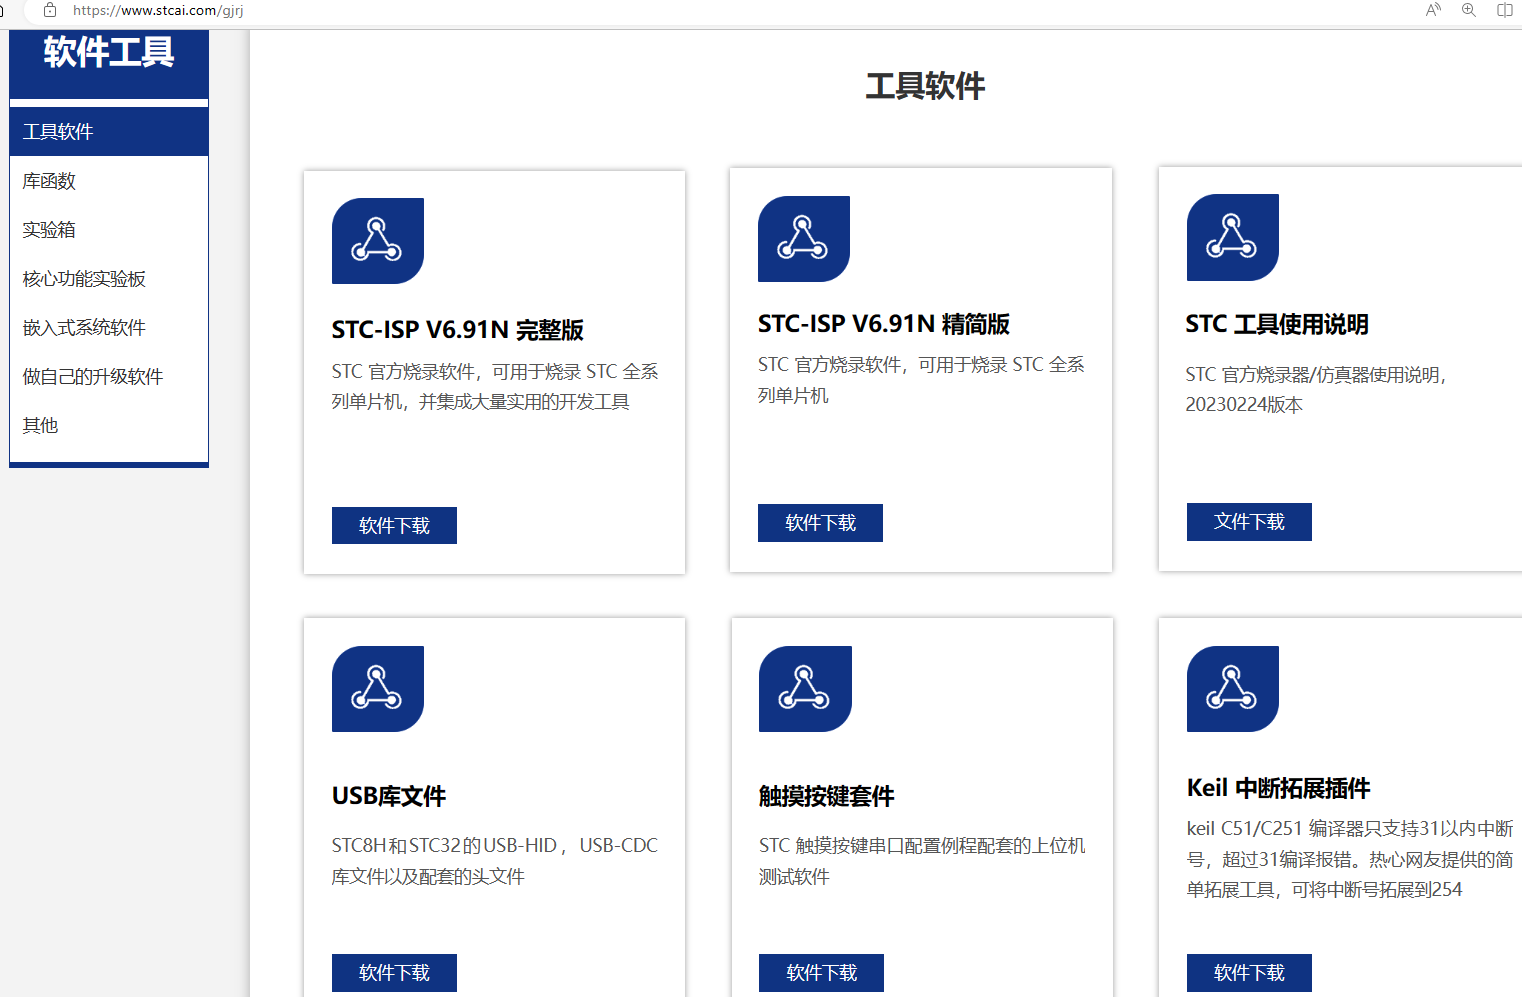Click the lock icon in the address bar
The width and height of the screenshot is (1522, 997).
(x=50, y=10)
